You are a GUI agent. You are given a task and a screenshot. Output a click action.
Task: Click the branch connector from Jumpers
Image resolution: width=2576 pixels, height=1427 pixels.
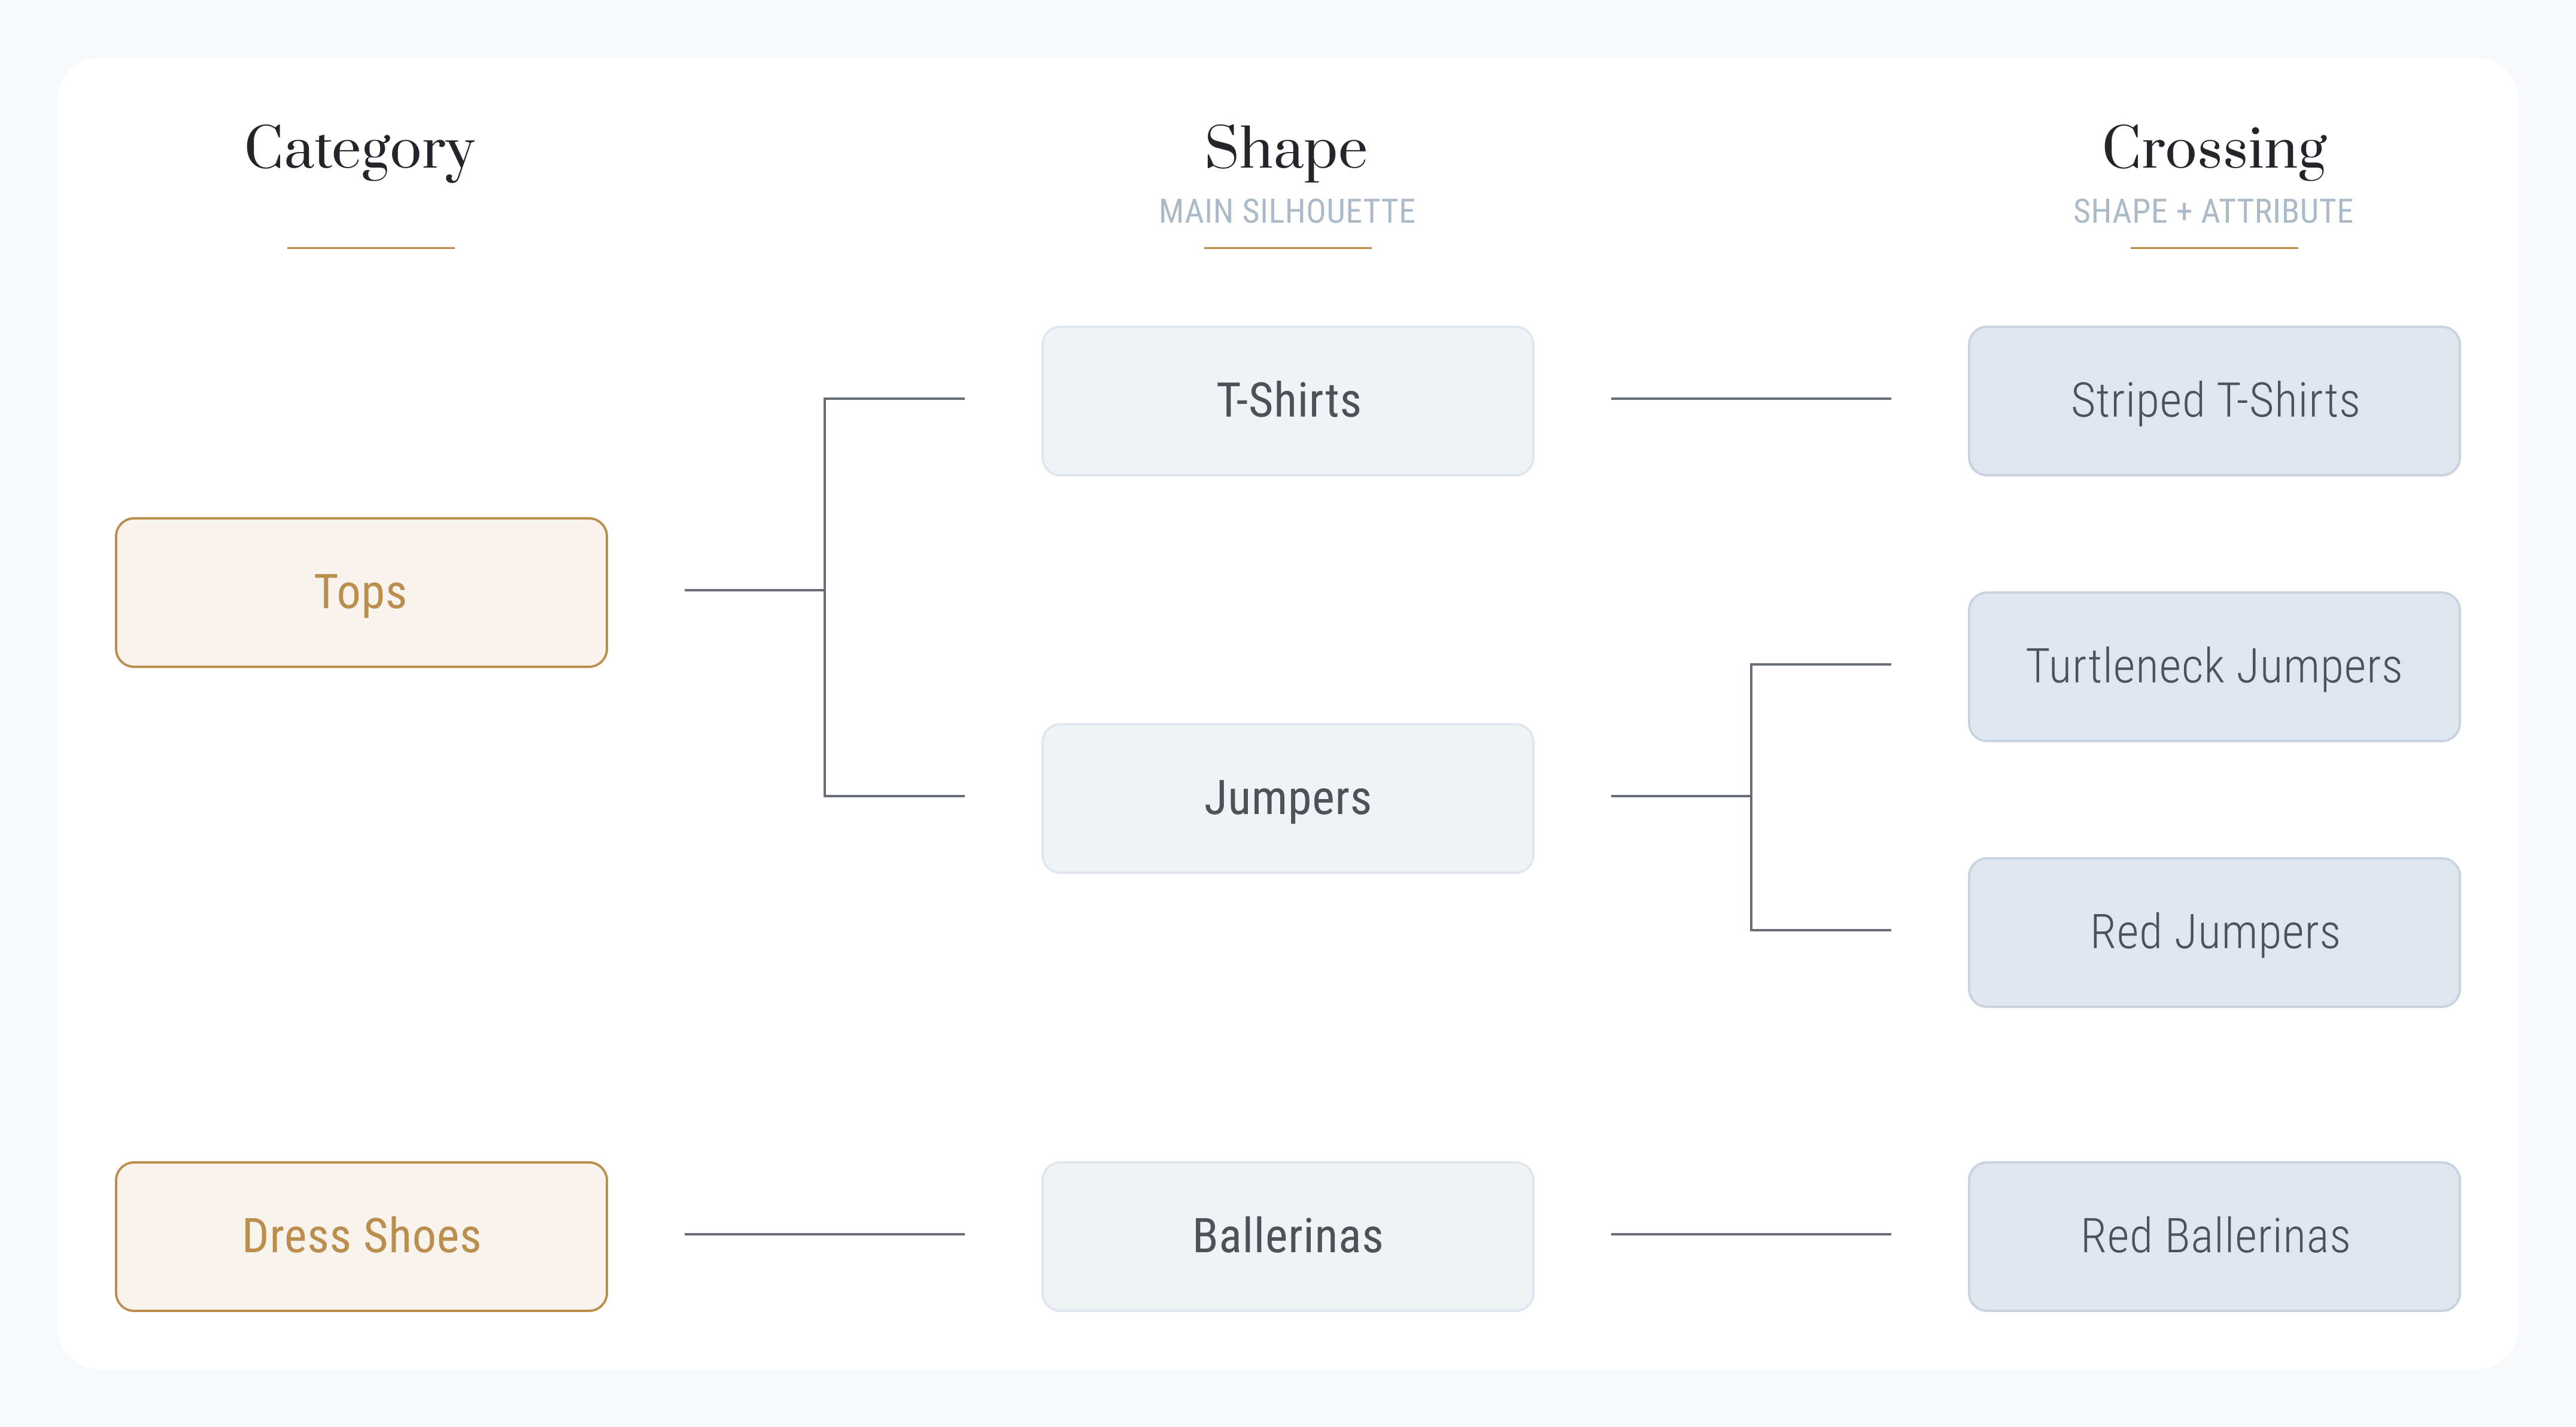point(1751,797)
